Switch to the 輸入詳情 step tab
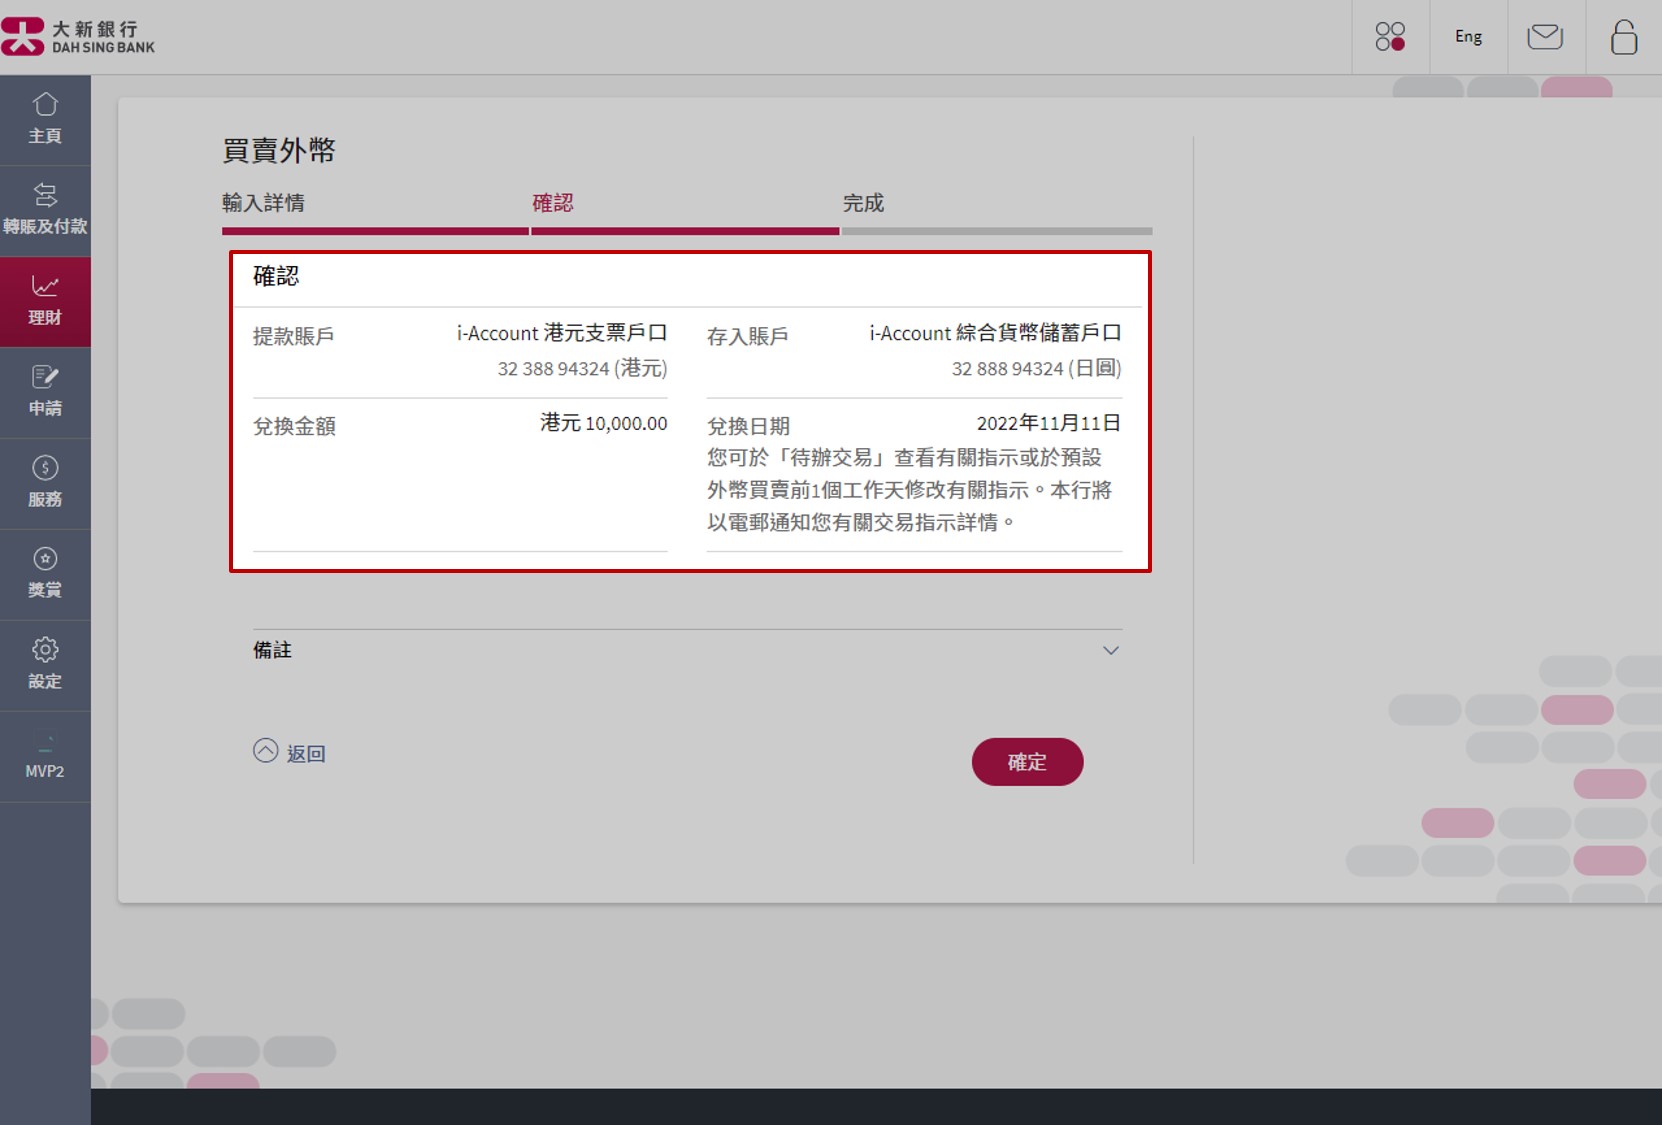This screenshot has height=1125, width=1662. [262, 202]
